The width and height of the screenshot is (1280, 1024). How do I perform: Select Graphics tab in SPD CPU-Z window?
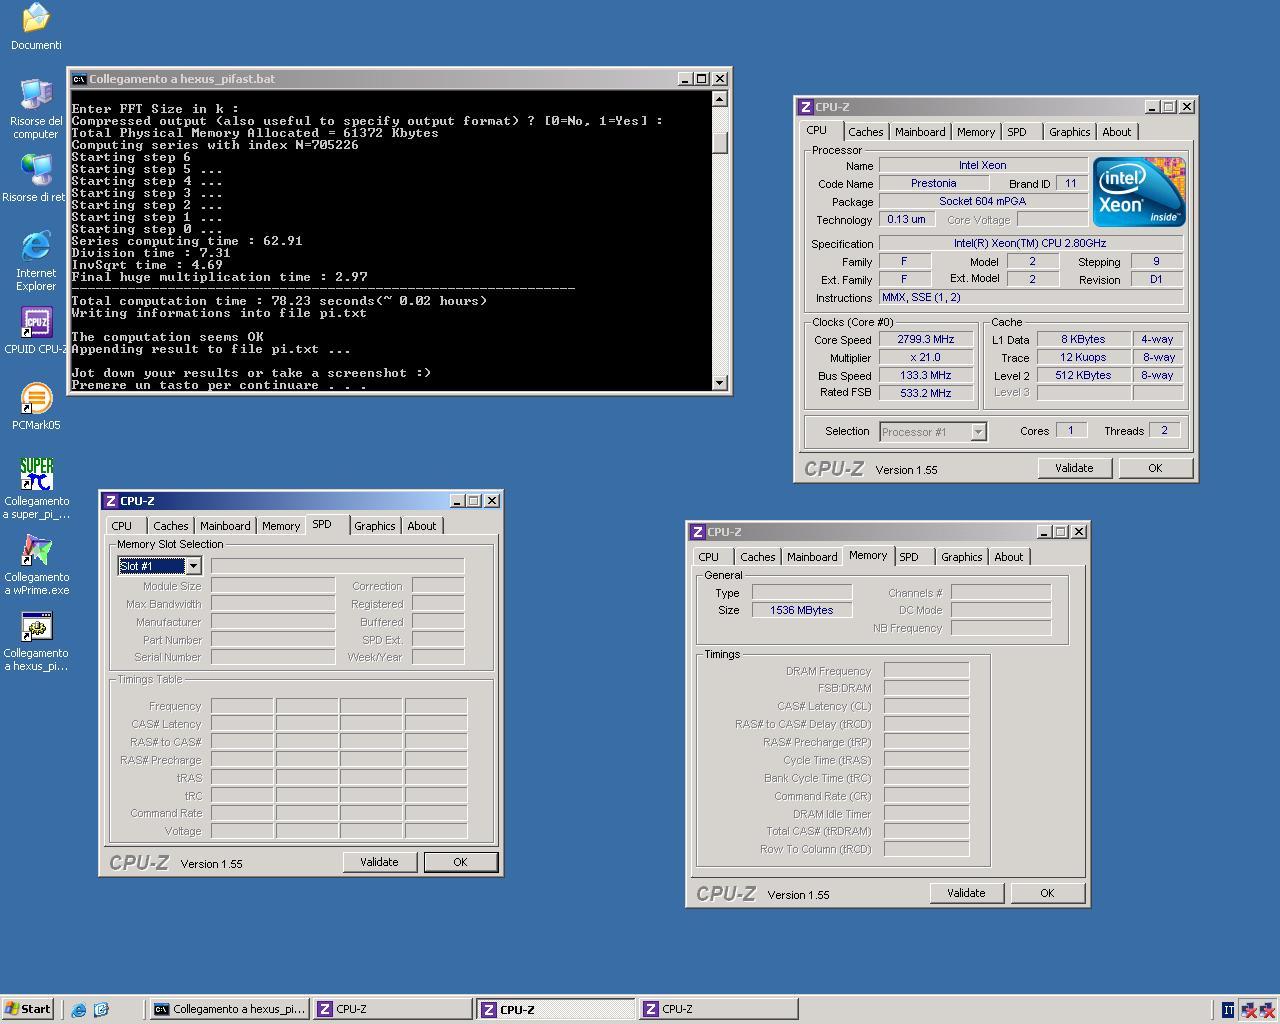374,526
